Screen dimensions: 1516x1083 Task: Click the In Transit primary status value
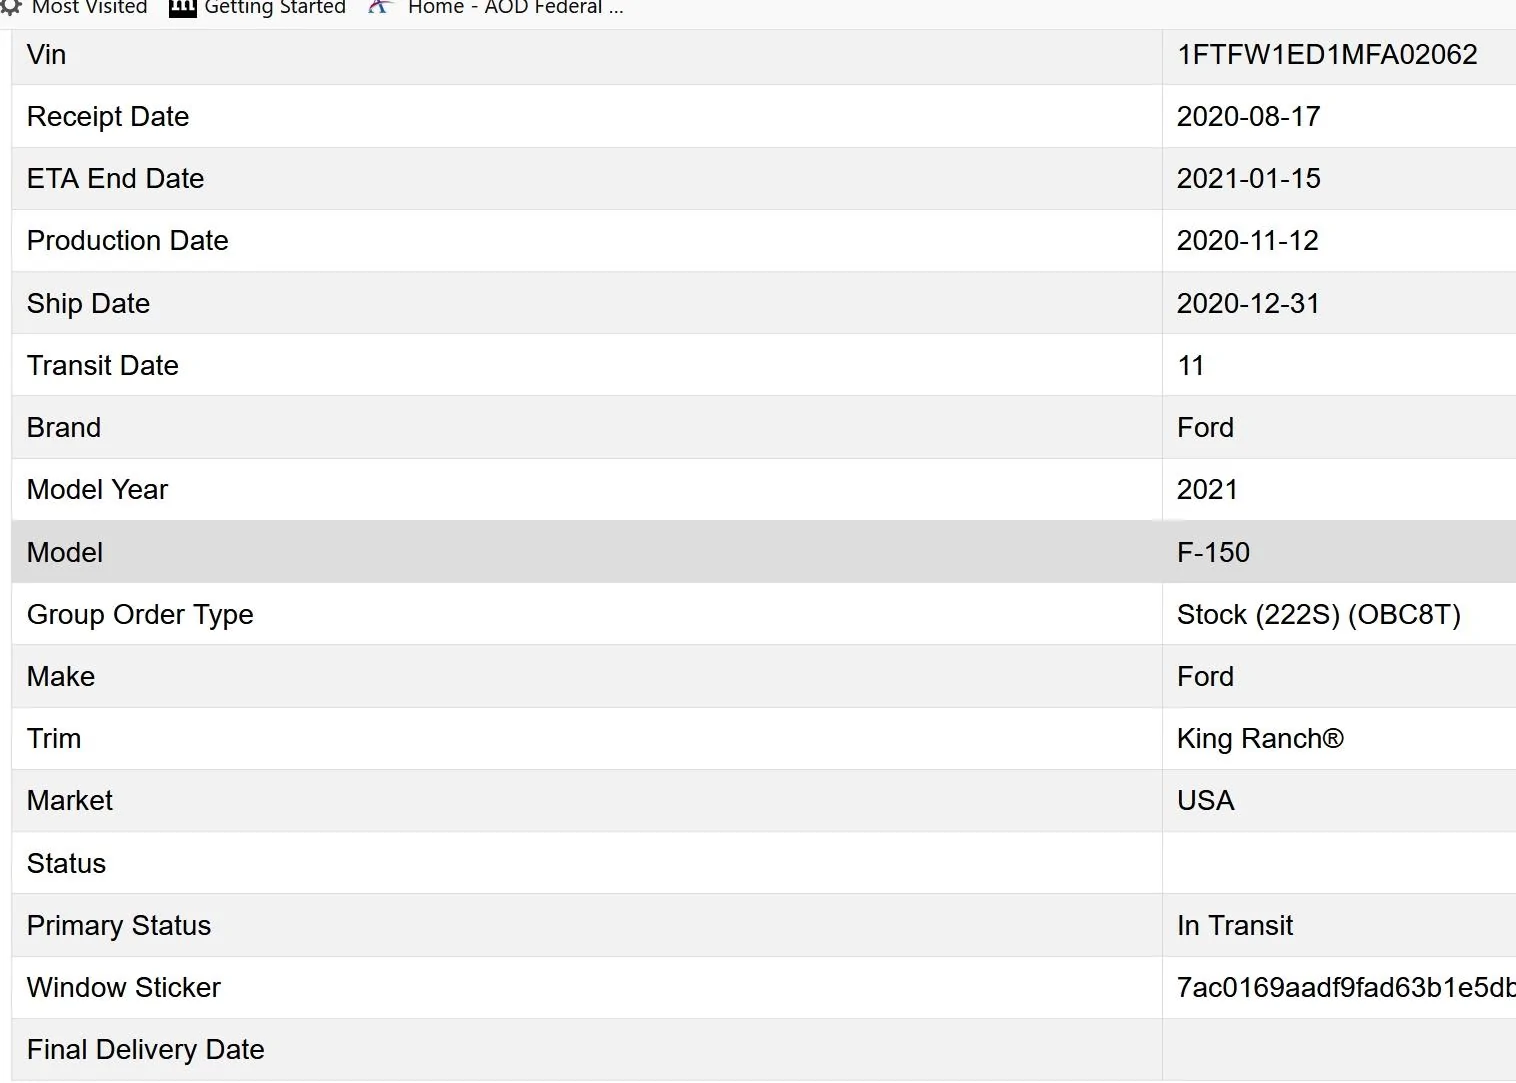tap(1234, 926)
